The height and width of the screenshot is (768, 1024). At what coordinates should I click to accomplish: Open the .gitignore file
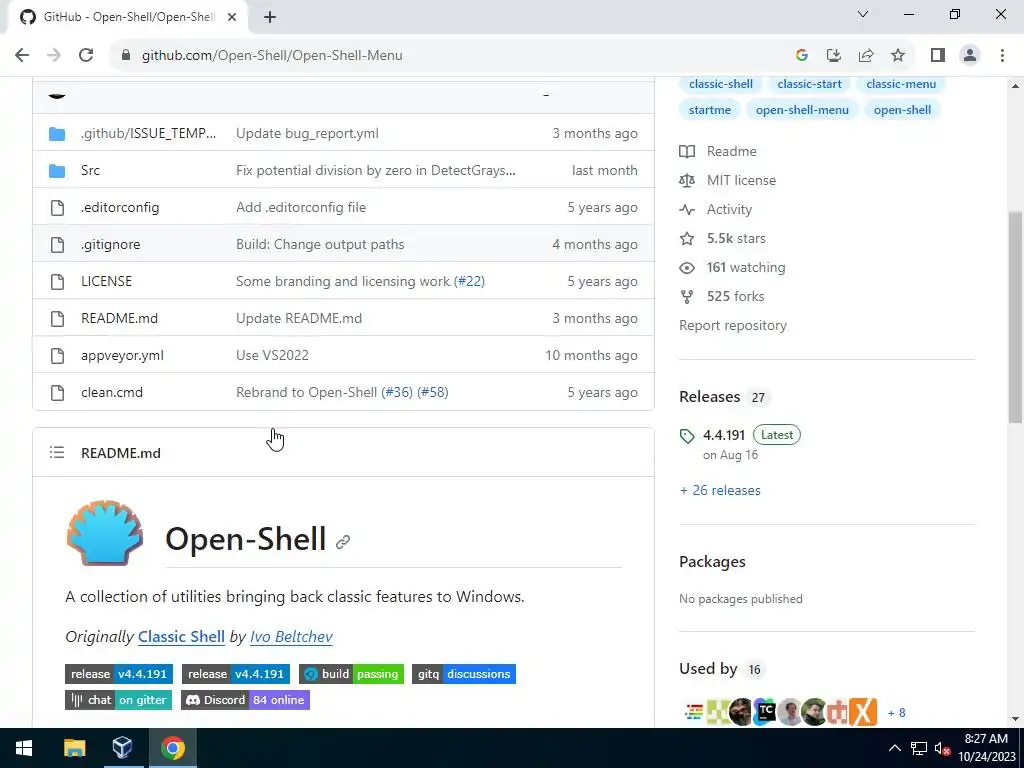[110, 244]
